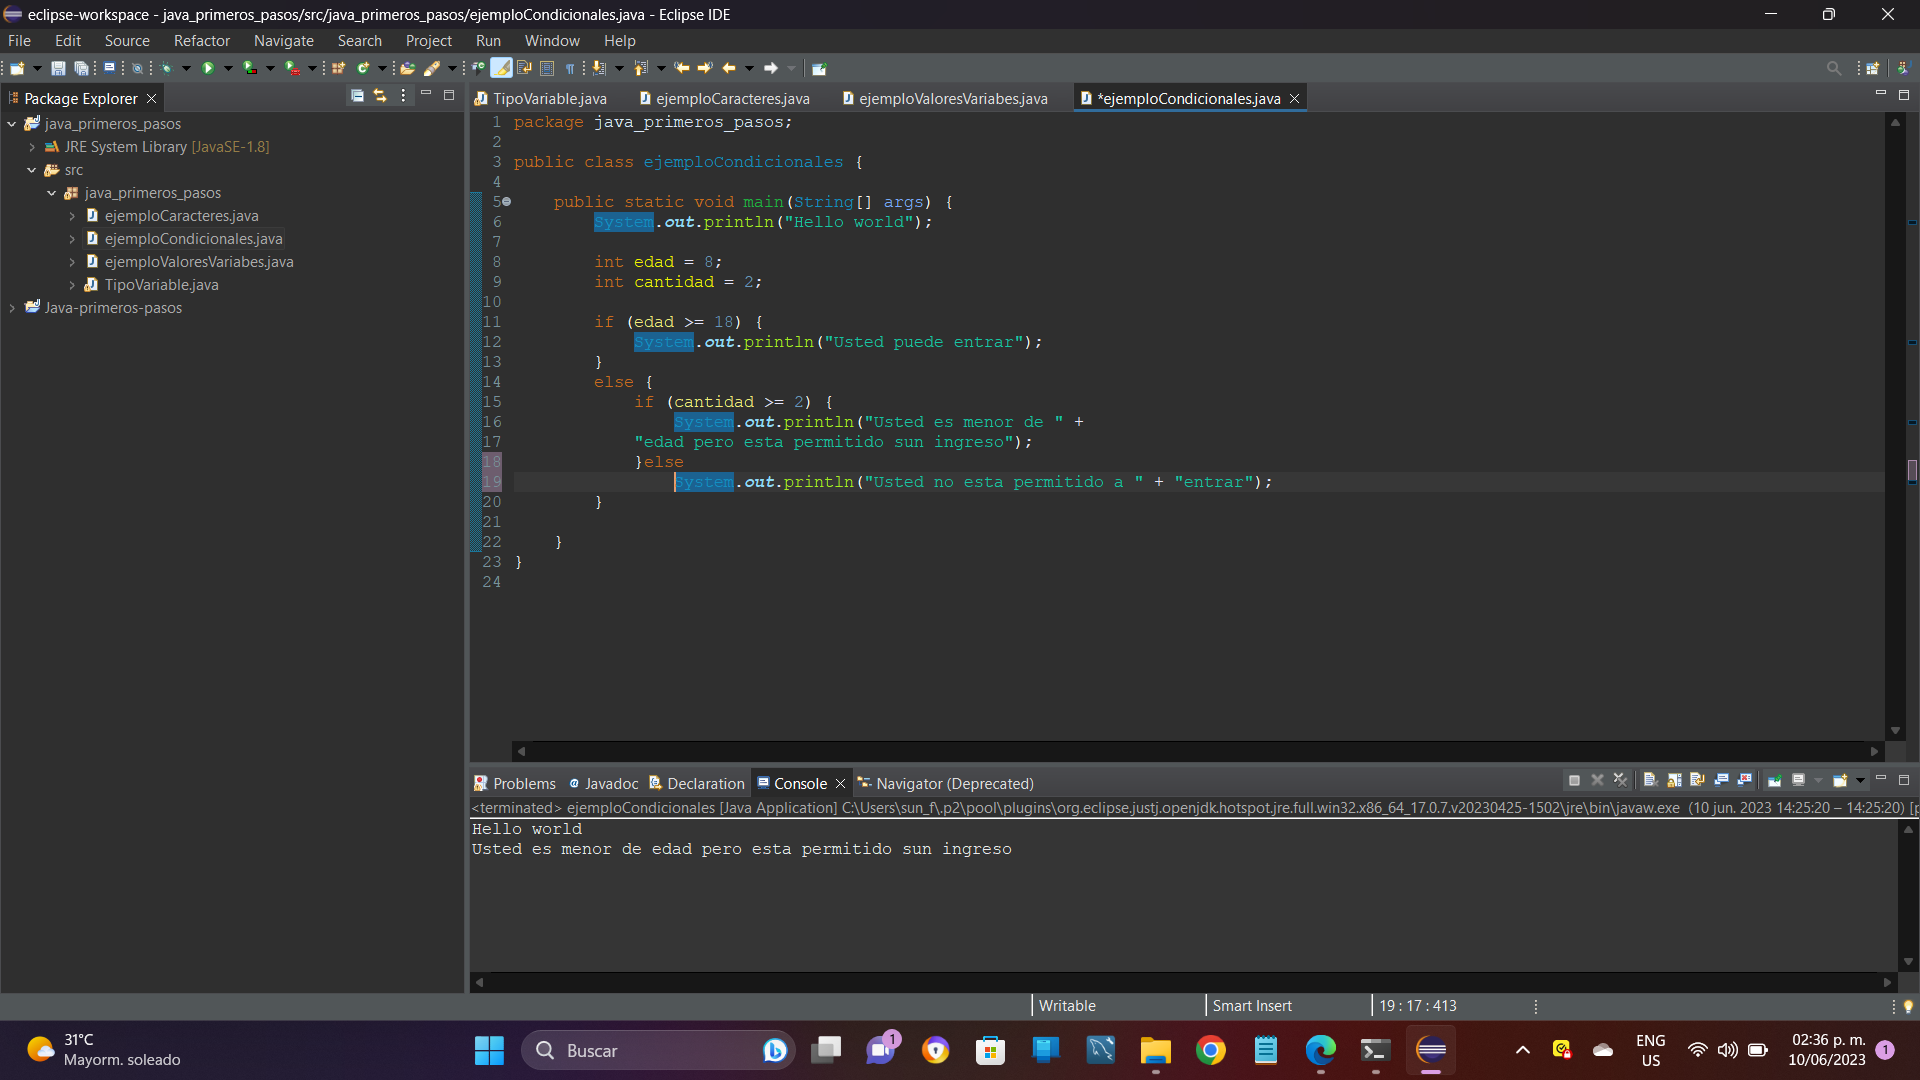1920x1080 pixels.
Task: Pin the editor with Pin Editor icon
Action: [x=819, y=68]
